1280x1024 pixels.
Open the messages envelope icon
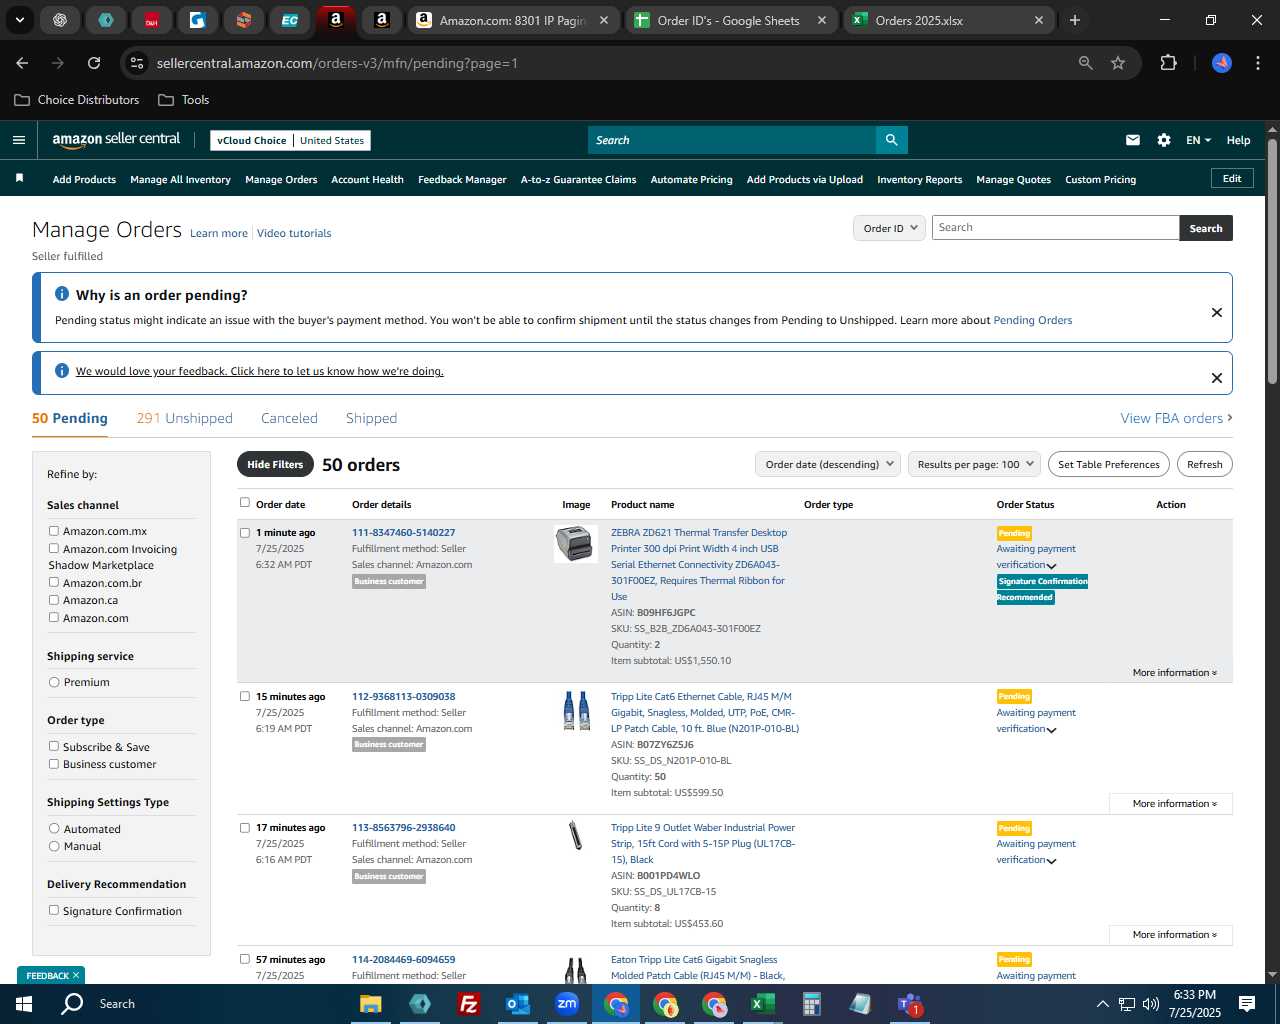[1133, 140]
